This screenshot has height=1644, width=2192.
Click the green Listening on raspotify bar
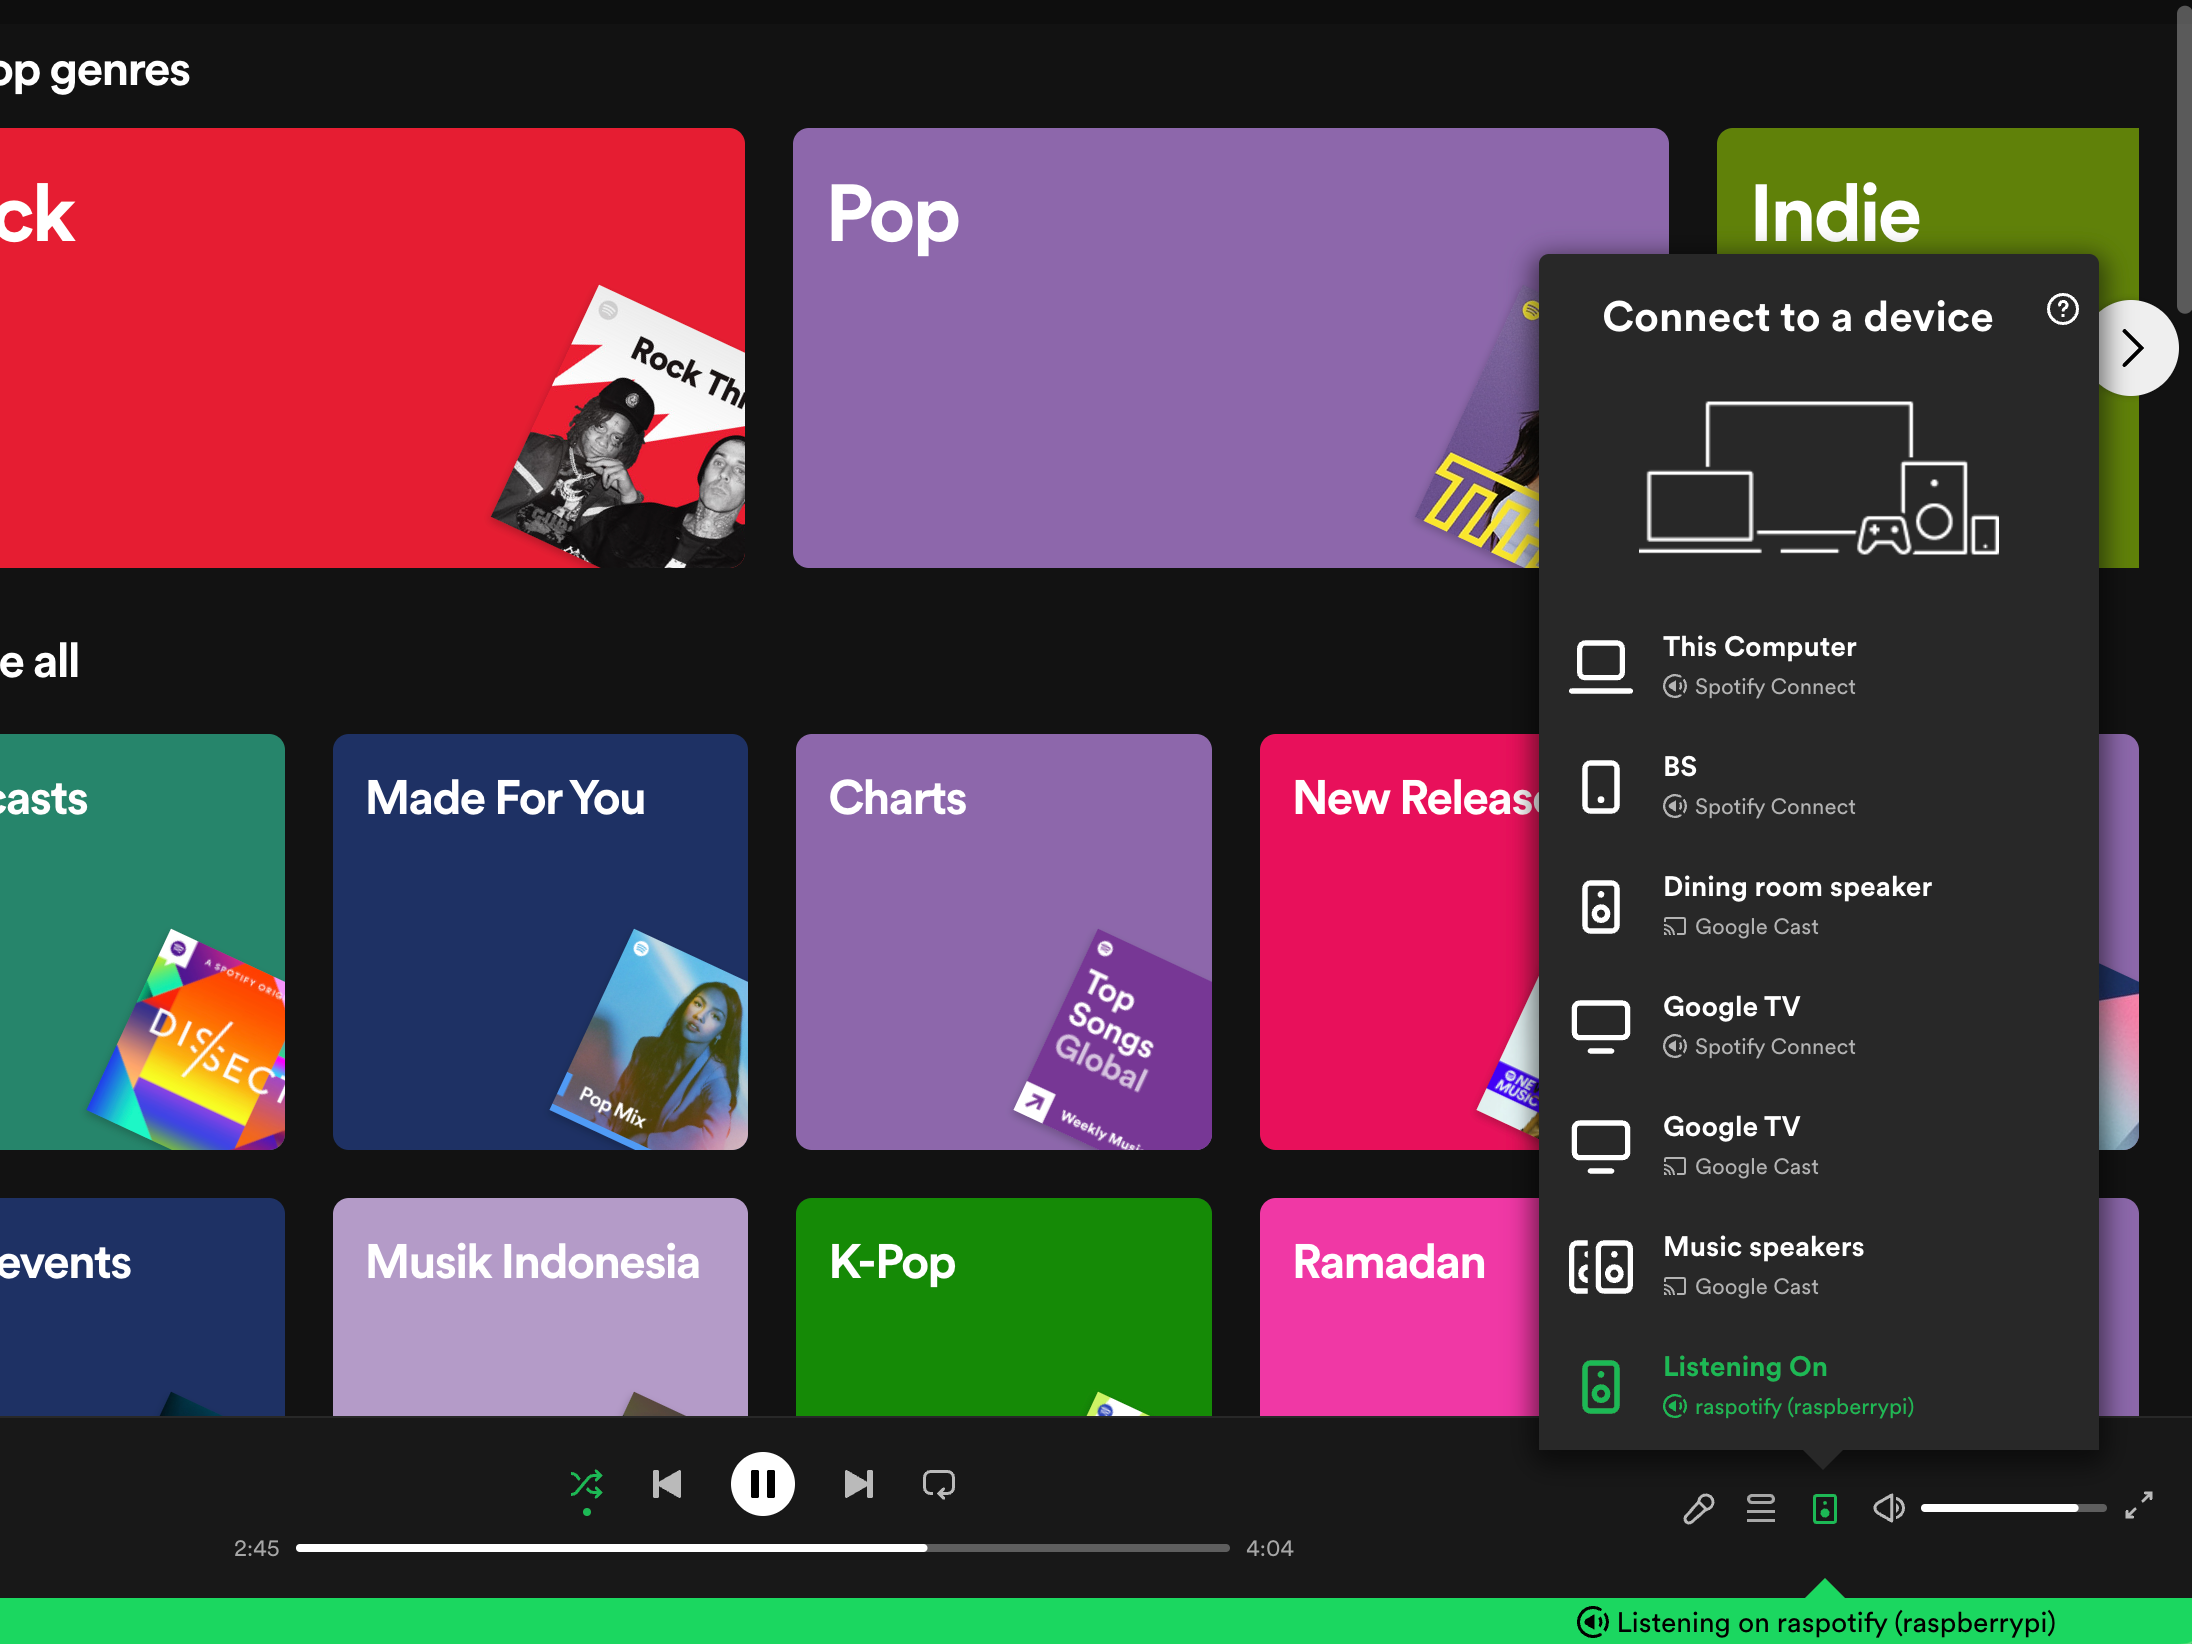coord(1096,1621)
